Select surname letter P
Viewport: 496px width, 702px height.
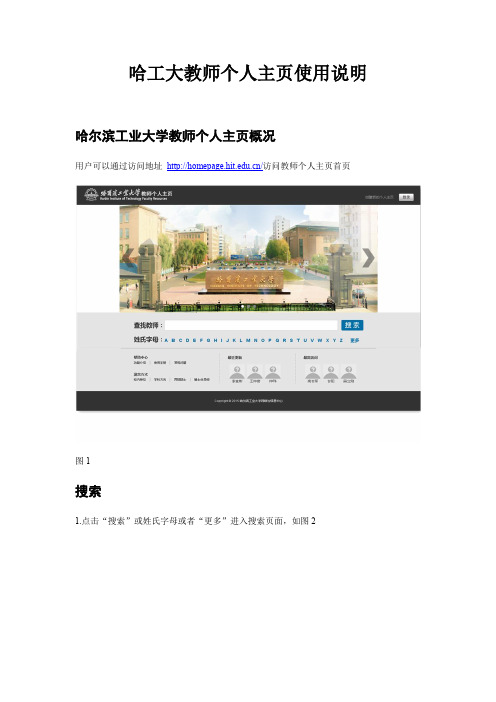(270, 340)
